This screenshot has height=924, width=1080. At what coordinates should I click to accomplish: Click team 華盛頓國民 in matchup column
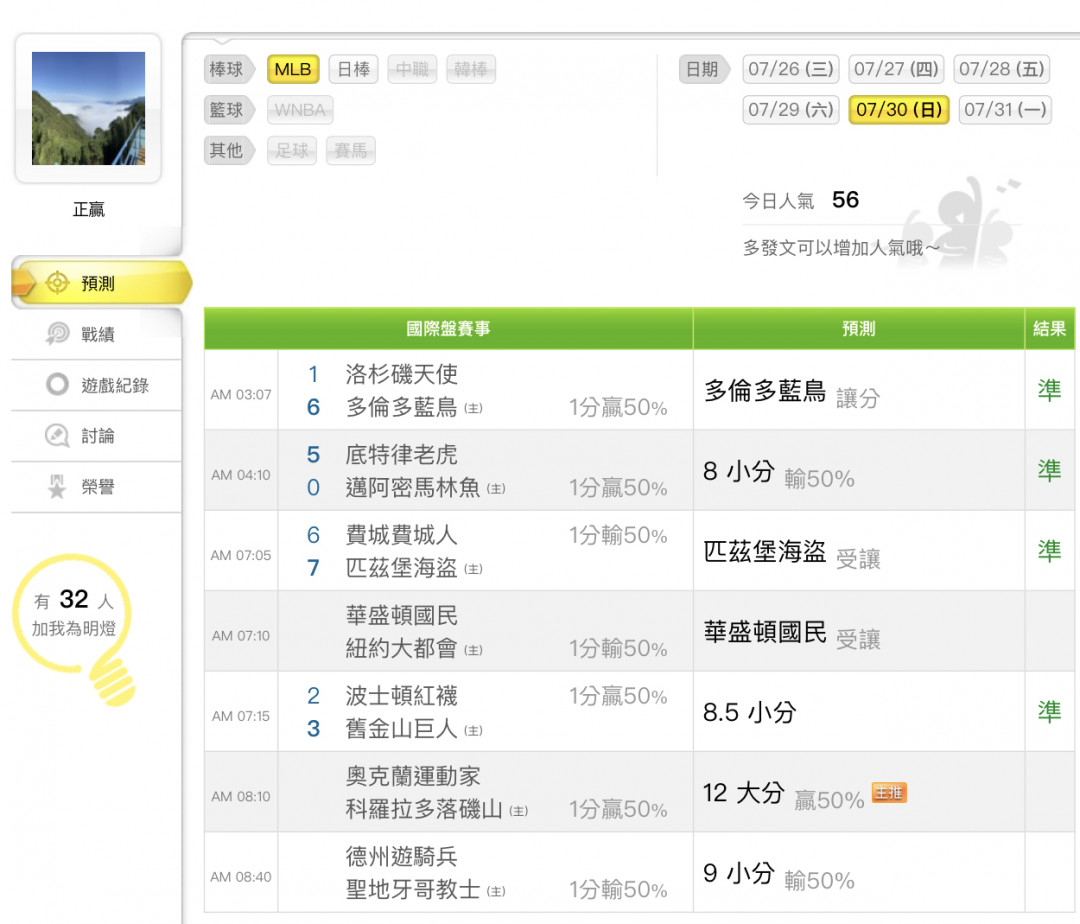point(402,616)
